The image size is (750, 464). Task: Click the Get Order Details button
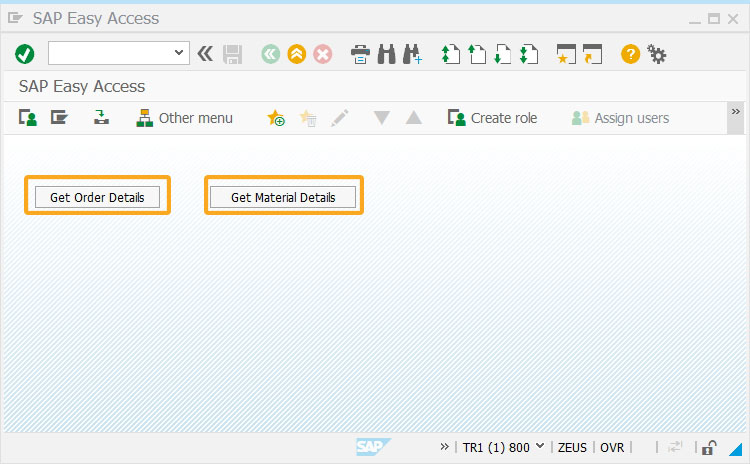coord(98,197)
